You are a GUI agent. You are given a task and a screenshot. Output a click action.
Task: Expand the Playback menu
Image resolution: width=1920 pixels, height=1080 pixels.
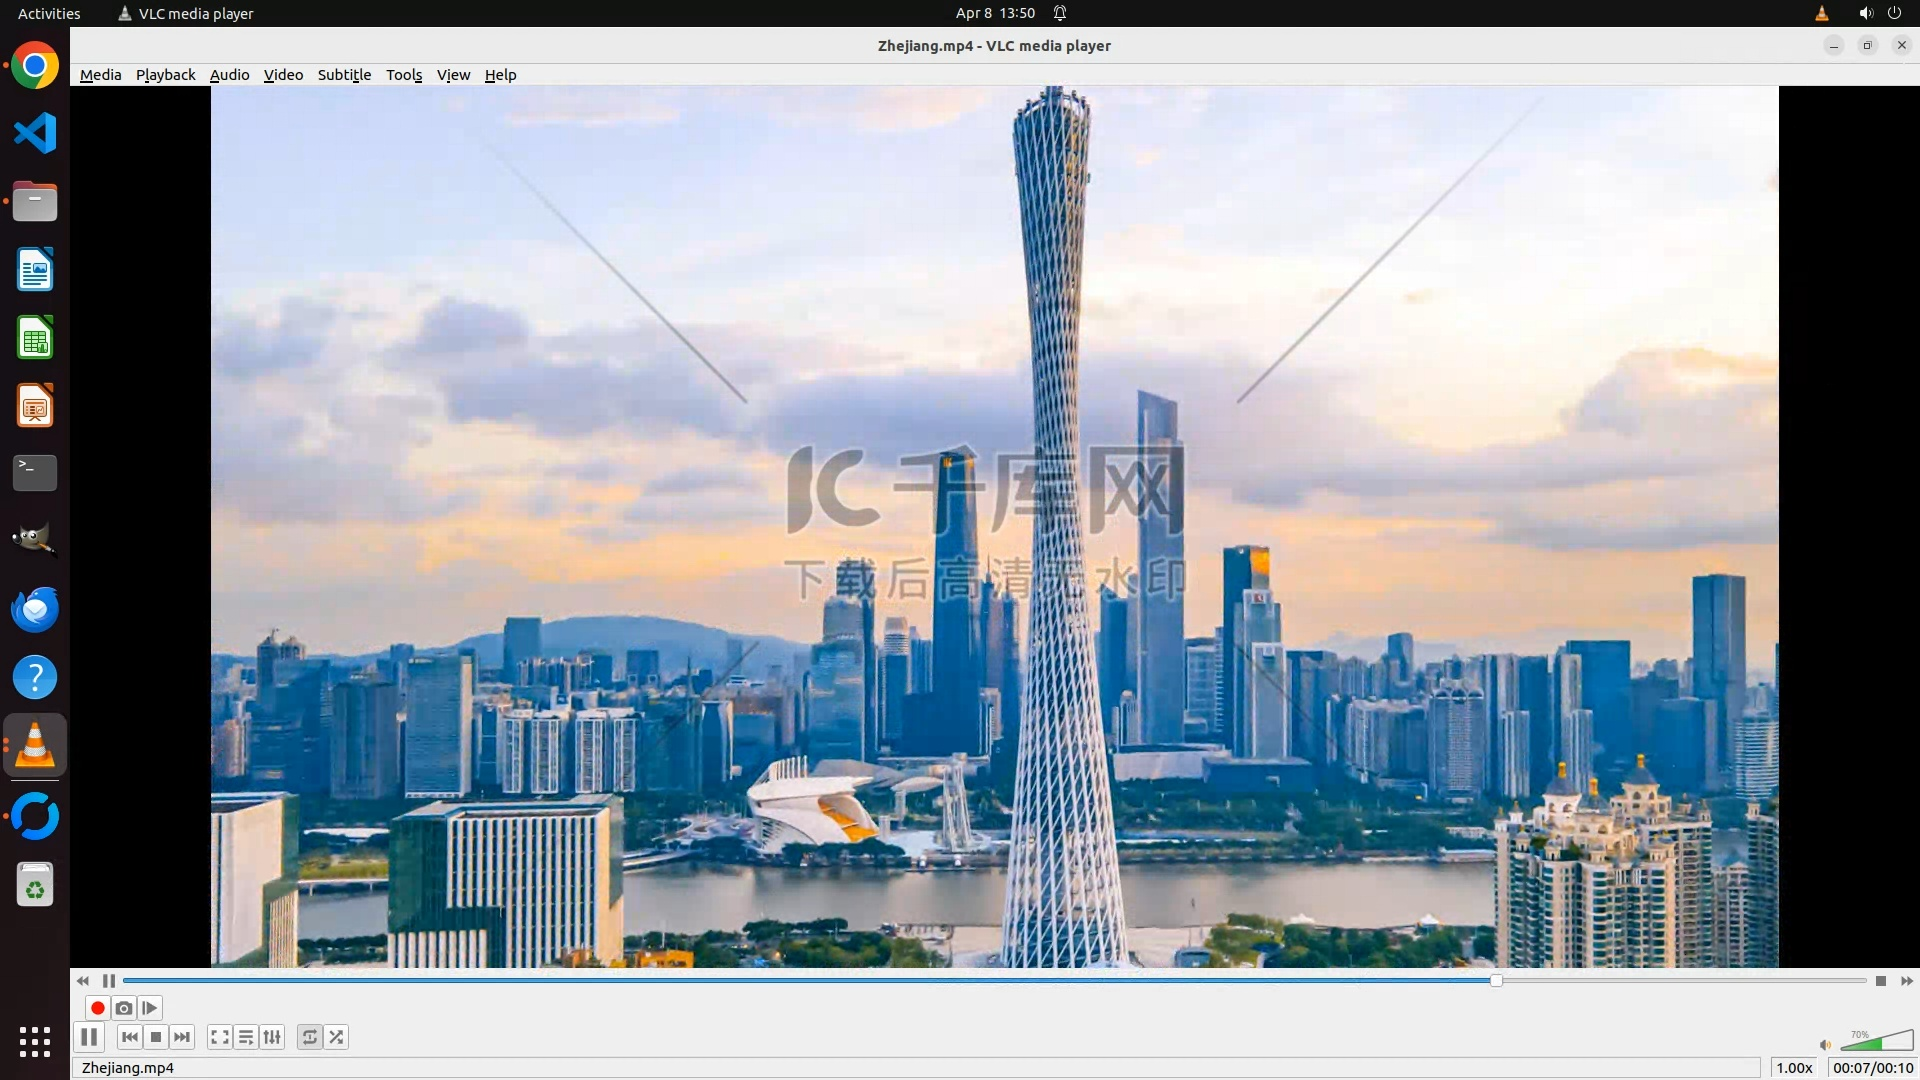click(165, 75)
